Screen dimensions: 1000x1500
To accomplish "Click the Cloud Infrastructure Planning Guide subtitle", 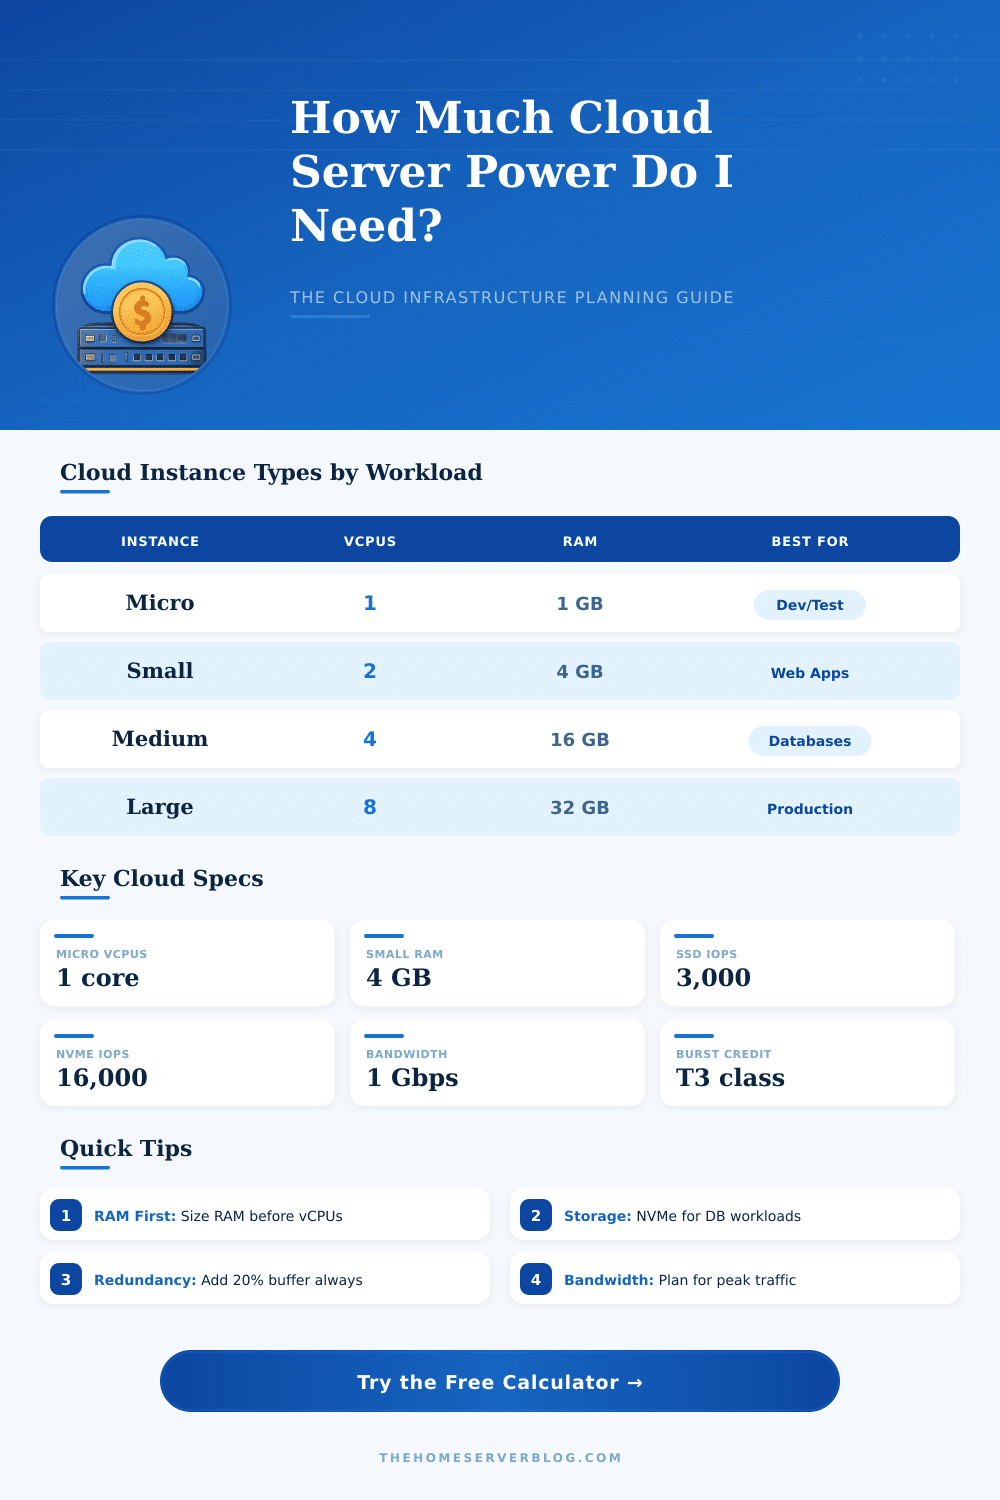I will pos(512,297).
